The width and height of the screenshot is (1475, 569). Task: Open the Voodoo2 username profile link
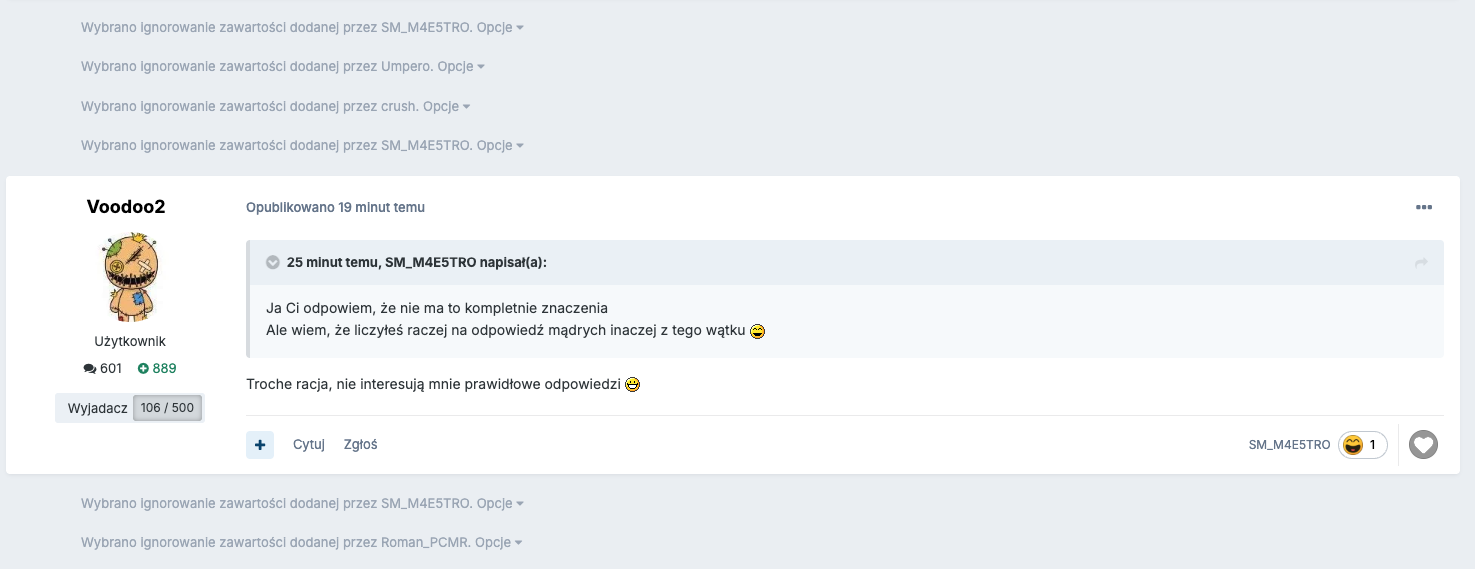126,207
